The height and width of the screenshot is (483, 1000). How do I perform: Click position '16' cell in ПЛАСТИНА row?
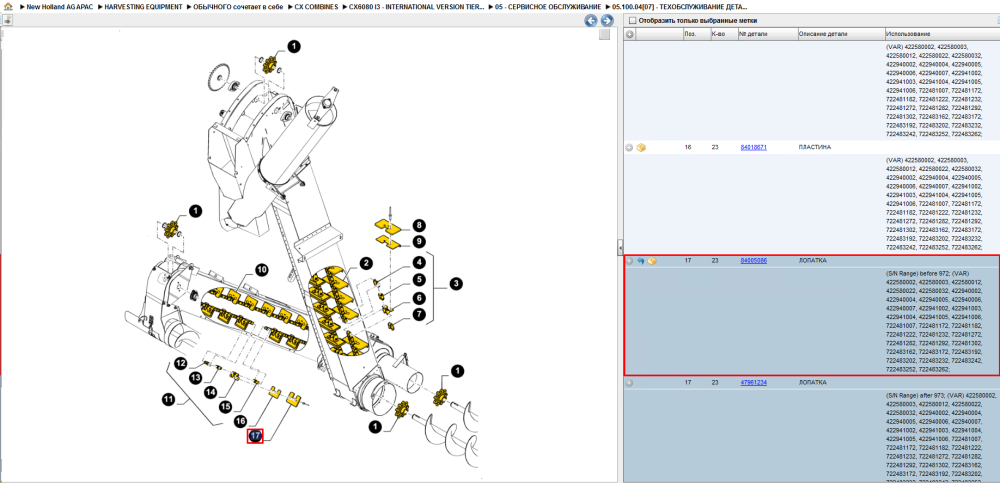[688, 147]
